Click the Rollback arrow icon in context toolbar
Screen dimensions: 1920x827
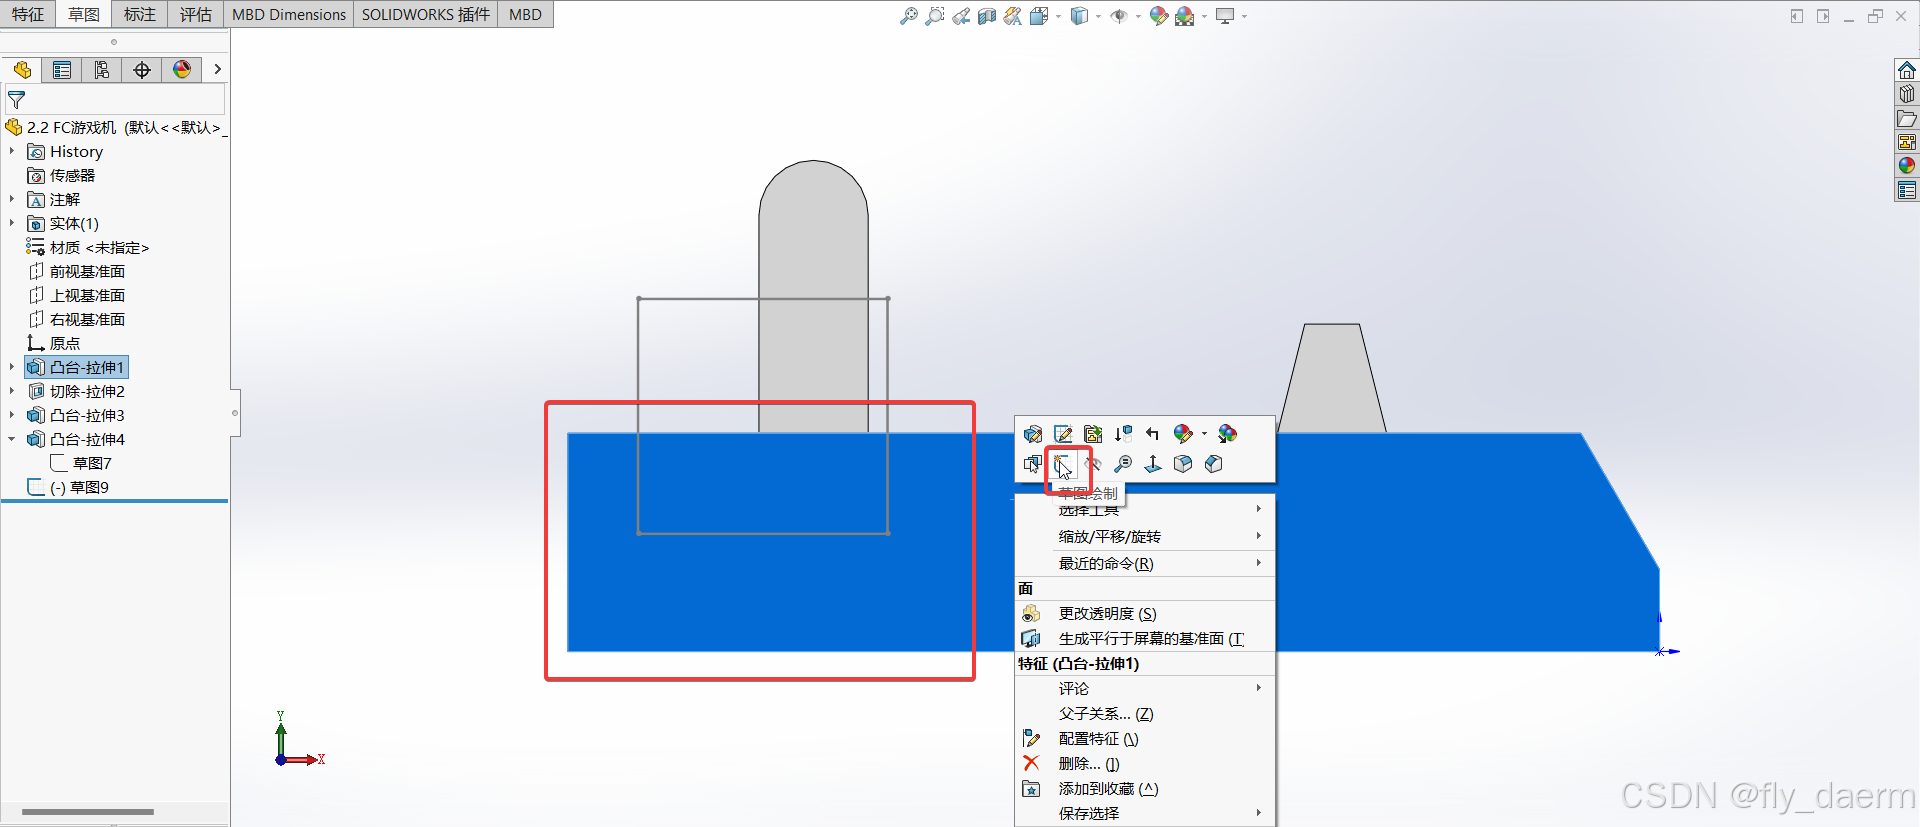click(1153, 434)
